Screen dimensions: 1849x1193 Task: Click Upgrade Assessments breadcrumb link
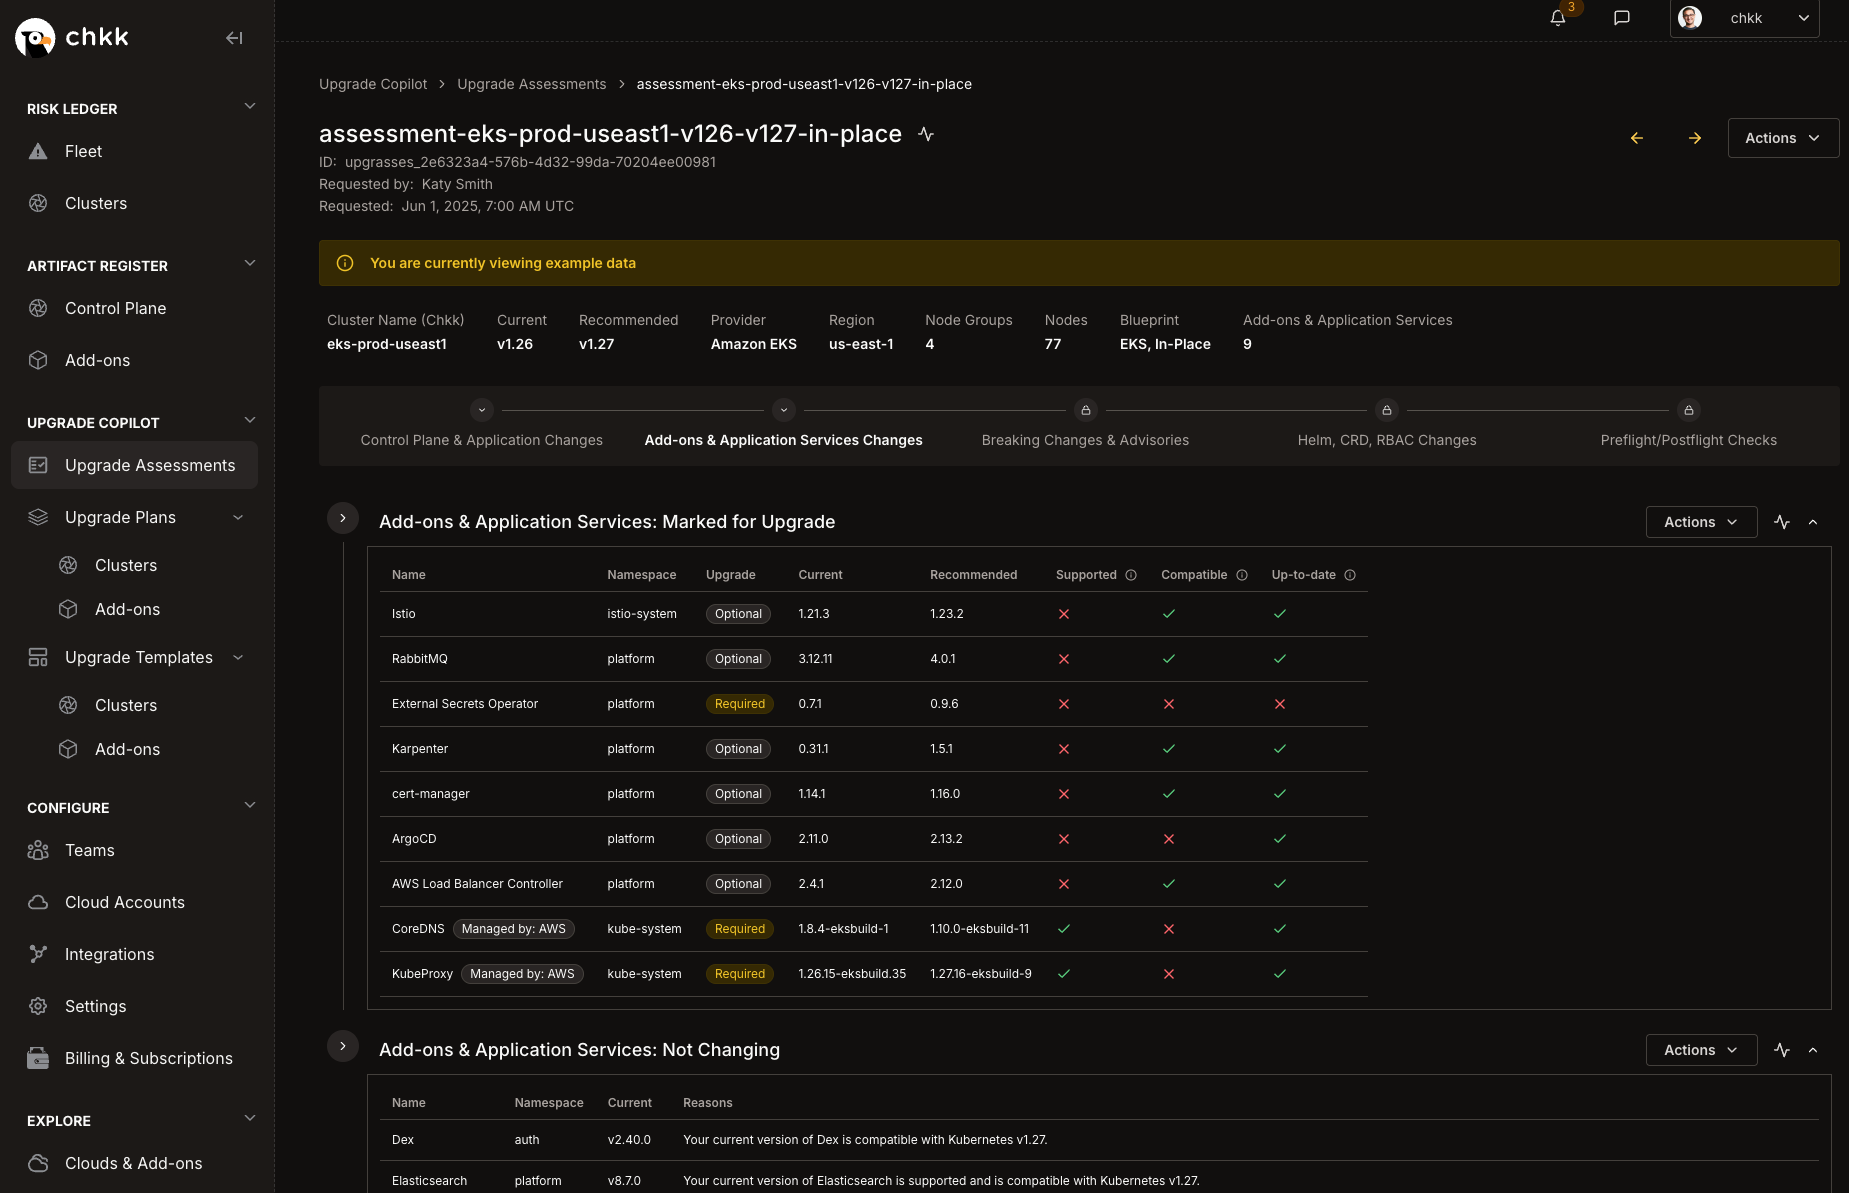pos(532,84)
